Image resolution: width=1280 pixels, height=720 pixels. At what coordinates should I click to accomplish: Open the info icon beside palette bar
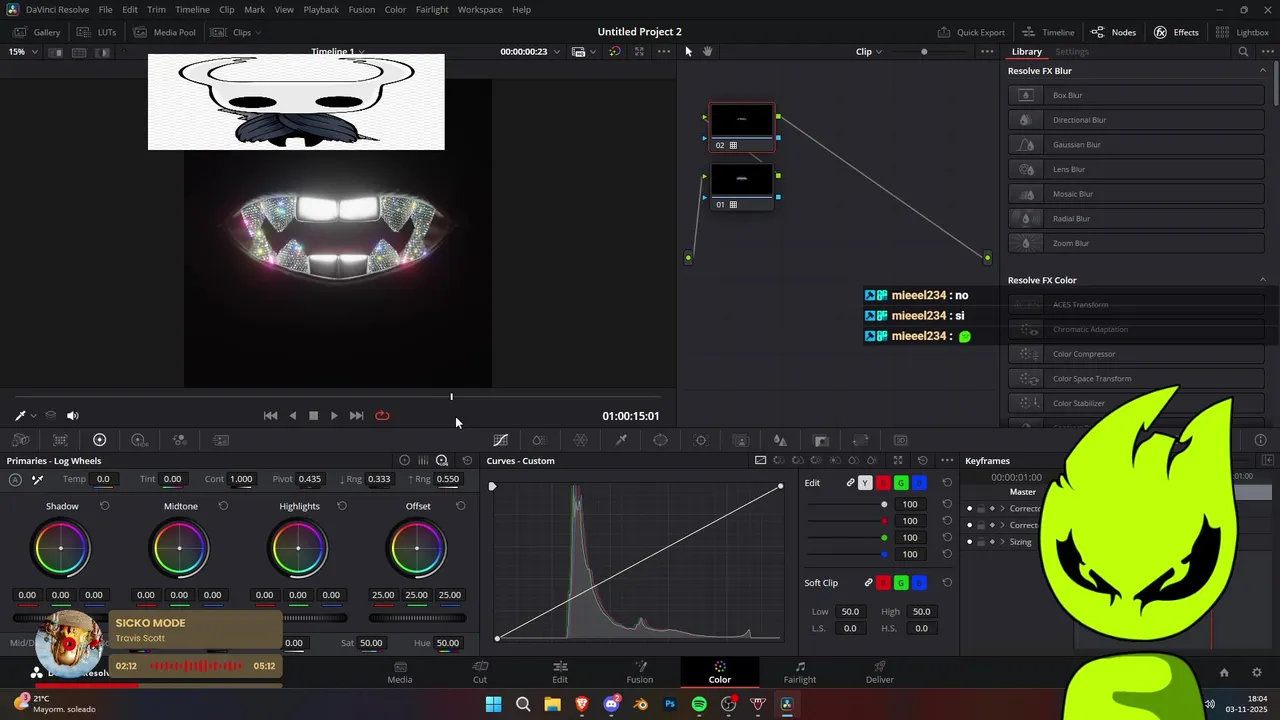pyautogui.click(x=1260, y=440)
